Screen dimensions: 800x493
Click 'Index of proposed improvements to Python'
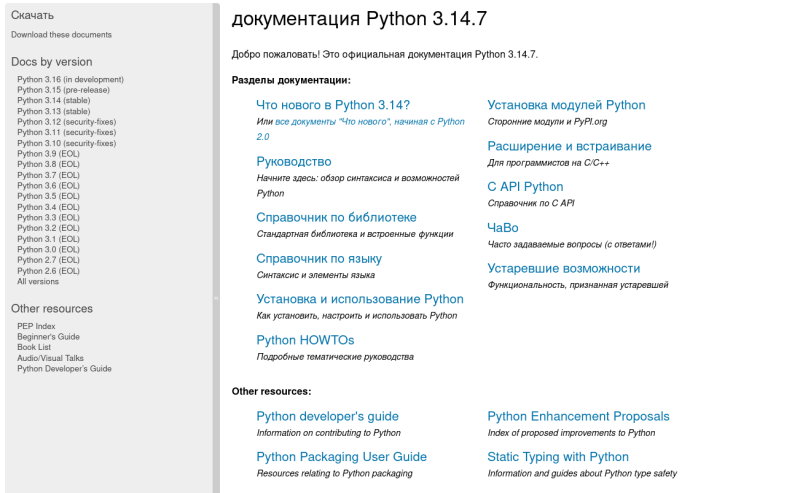(571, 433)
